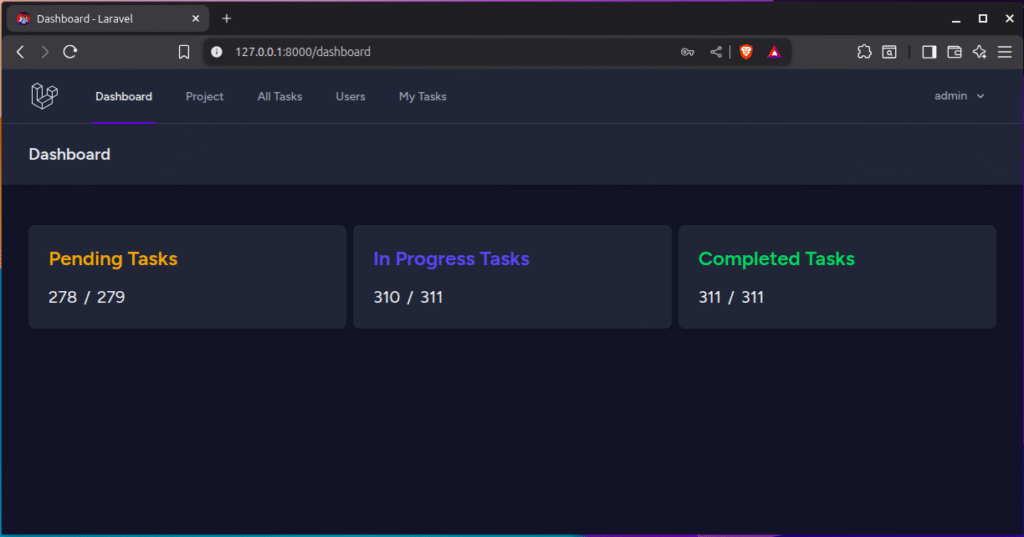Open a new browser tab

pyautogui.click(x=227, y=19)
